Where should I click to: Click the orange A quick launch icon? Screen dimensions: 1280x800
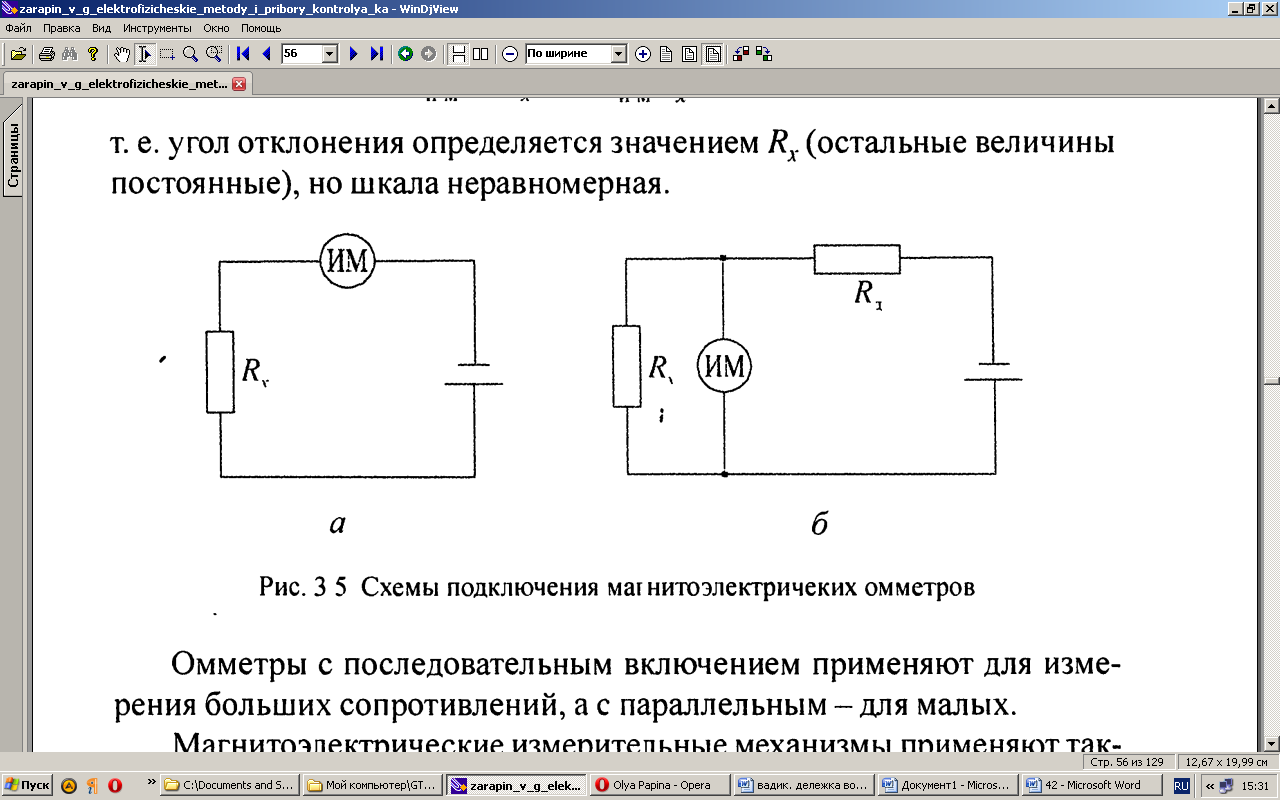[x=69, y=785]
